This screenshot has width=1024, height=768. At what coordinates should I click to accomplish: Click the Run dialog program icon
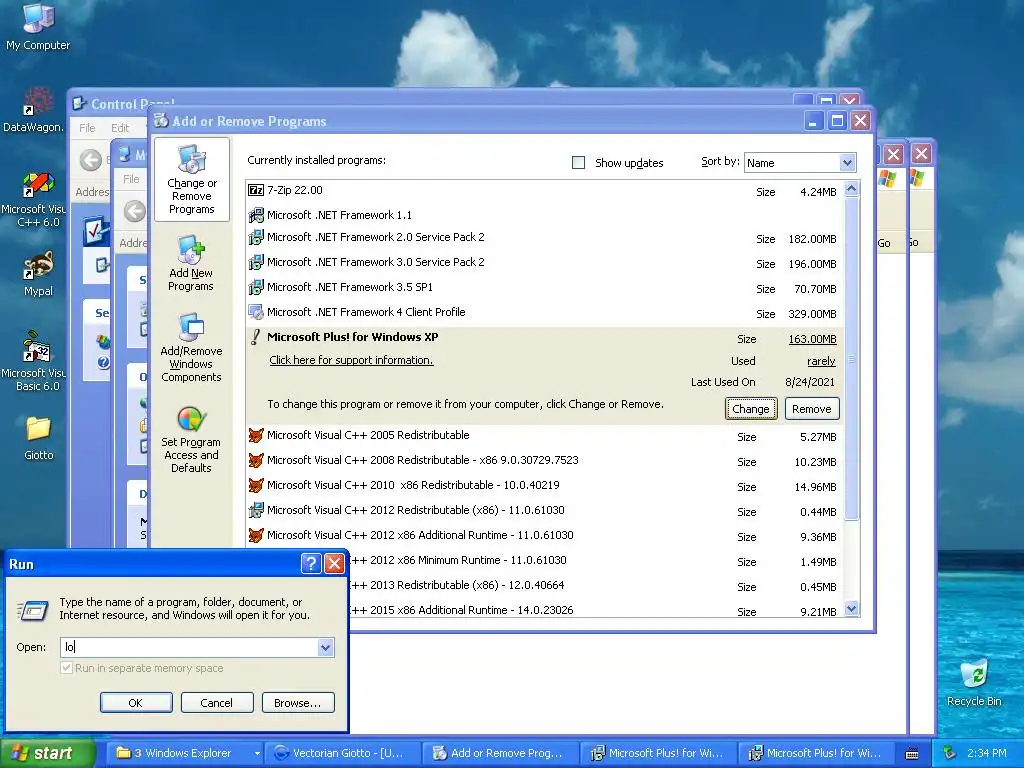click(33, 611)
